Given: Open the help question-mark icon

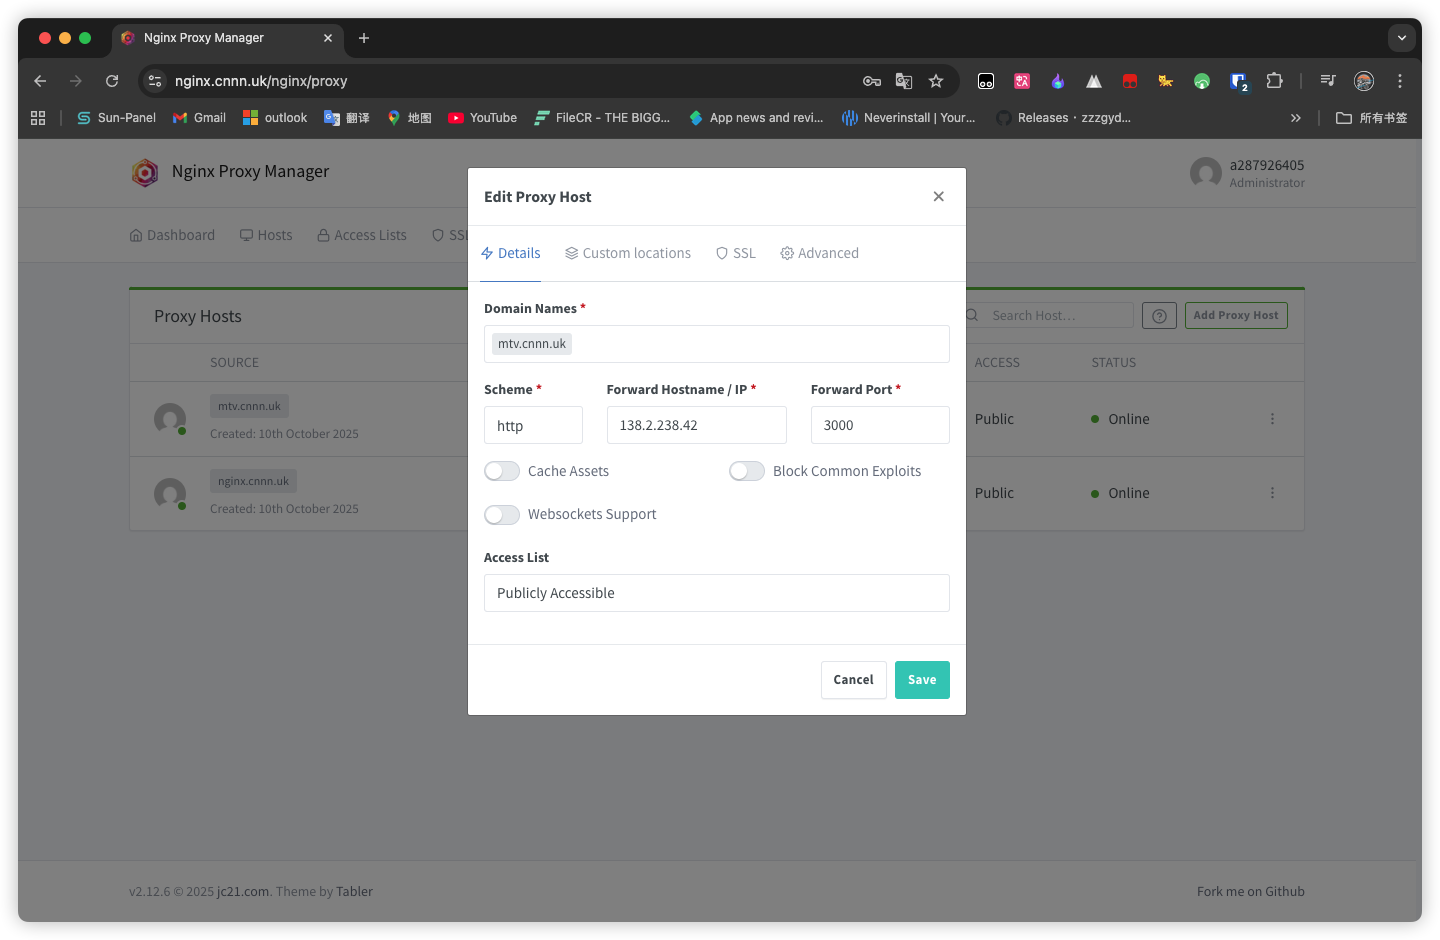Looking at the screenshot, I should pos(1159,316).
